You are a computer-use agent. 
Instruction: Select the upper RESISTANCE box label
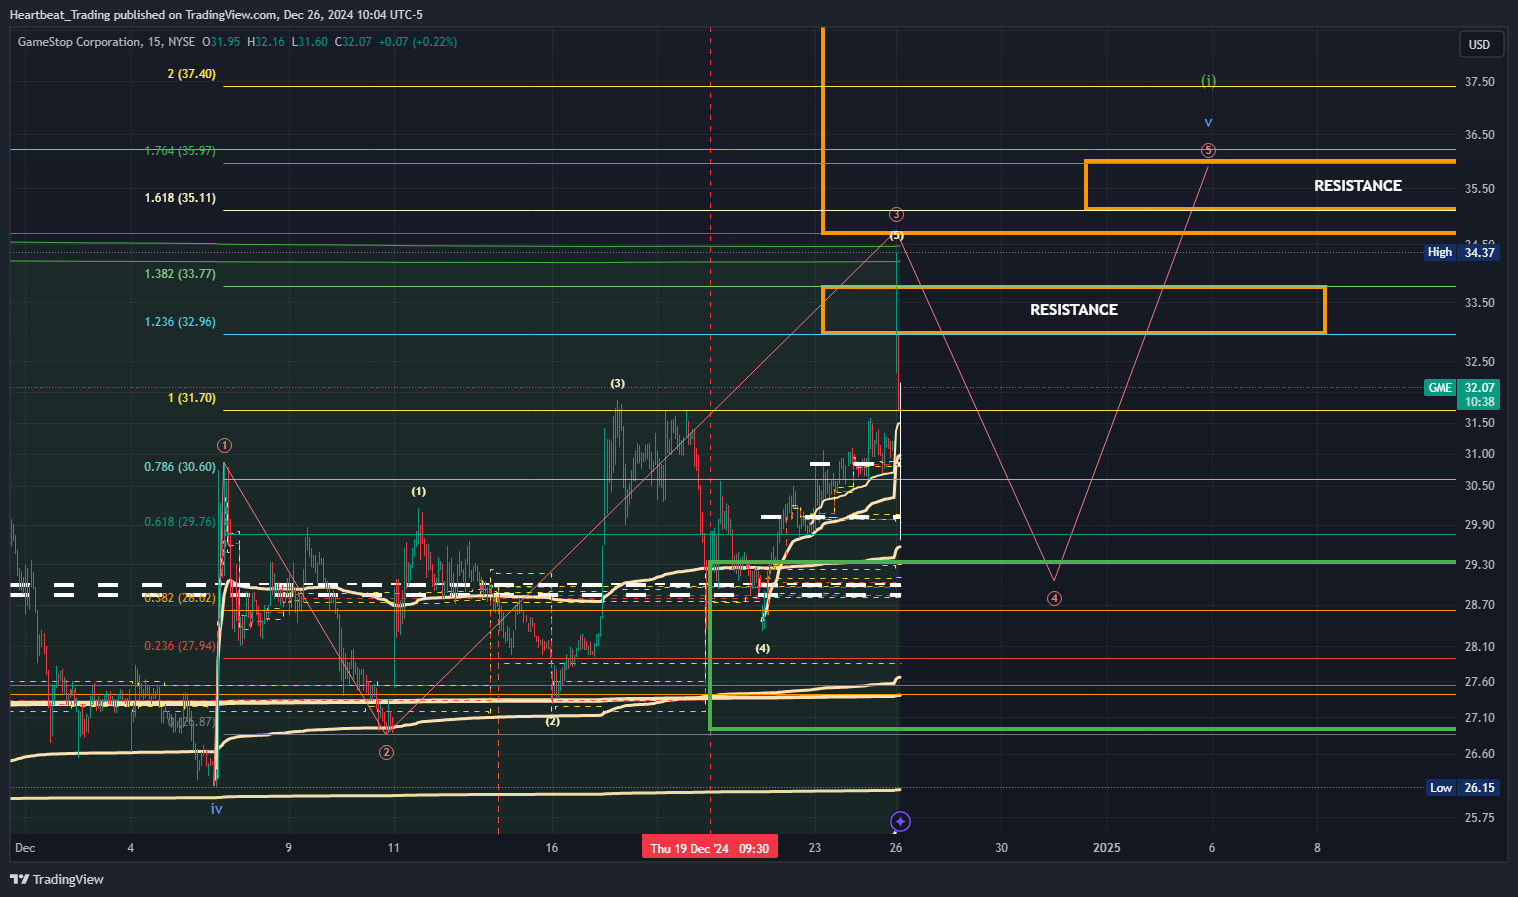(1358, 186)
